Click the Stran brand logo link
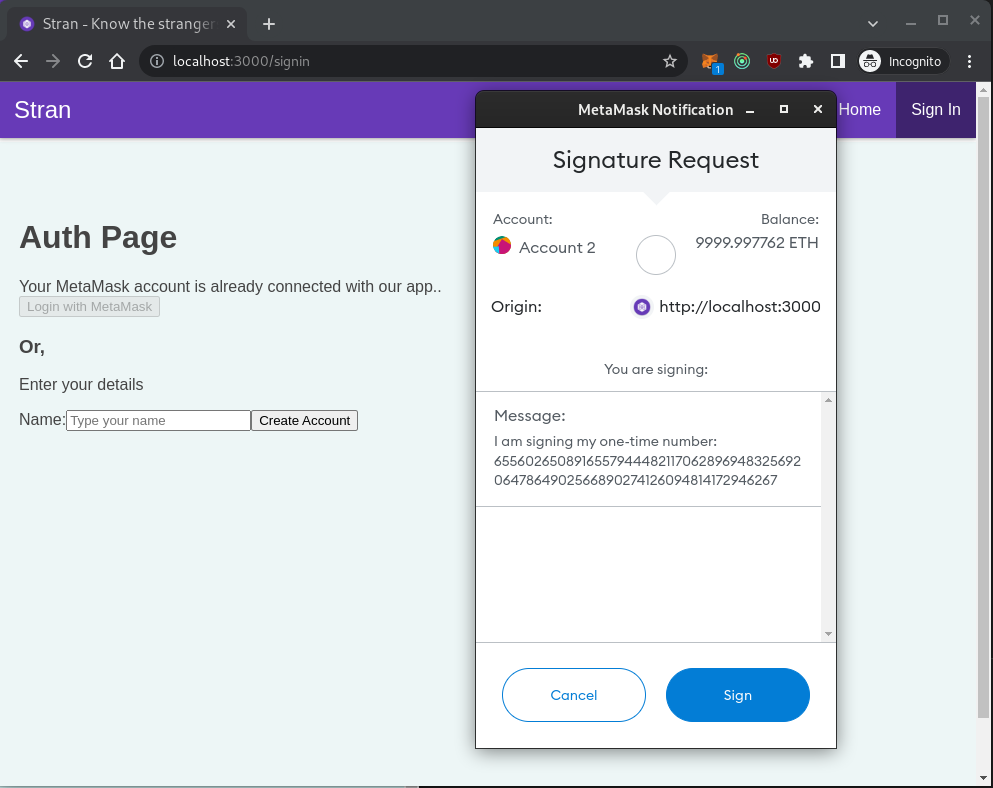993x788 pixels. [x=42, y=110]
